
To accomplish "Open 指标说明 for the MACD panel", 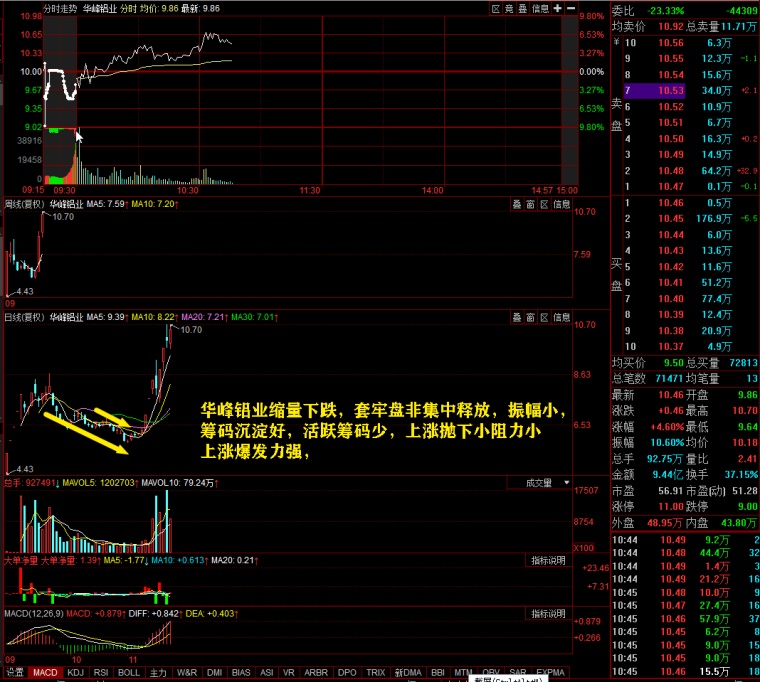I will coord(548,613).
